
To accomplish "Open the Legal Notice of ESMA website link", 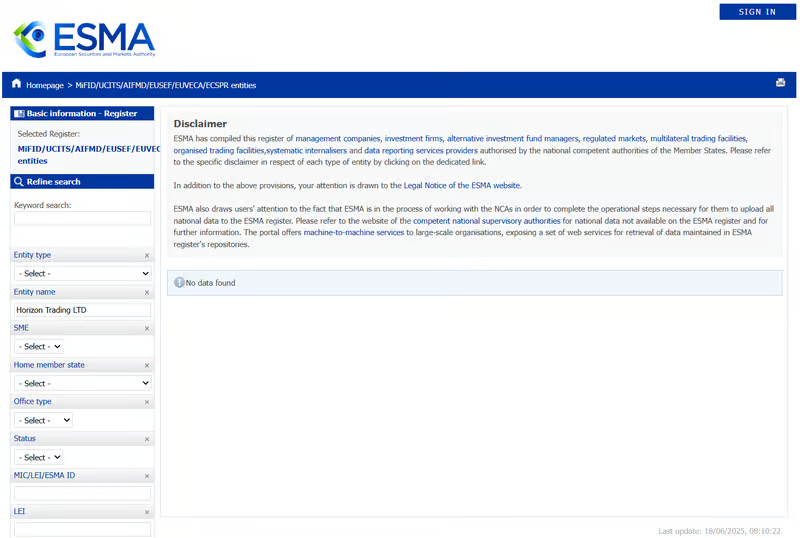I will 462,186.
